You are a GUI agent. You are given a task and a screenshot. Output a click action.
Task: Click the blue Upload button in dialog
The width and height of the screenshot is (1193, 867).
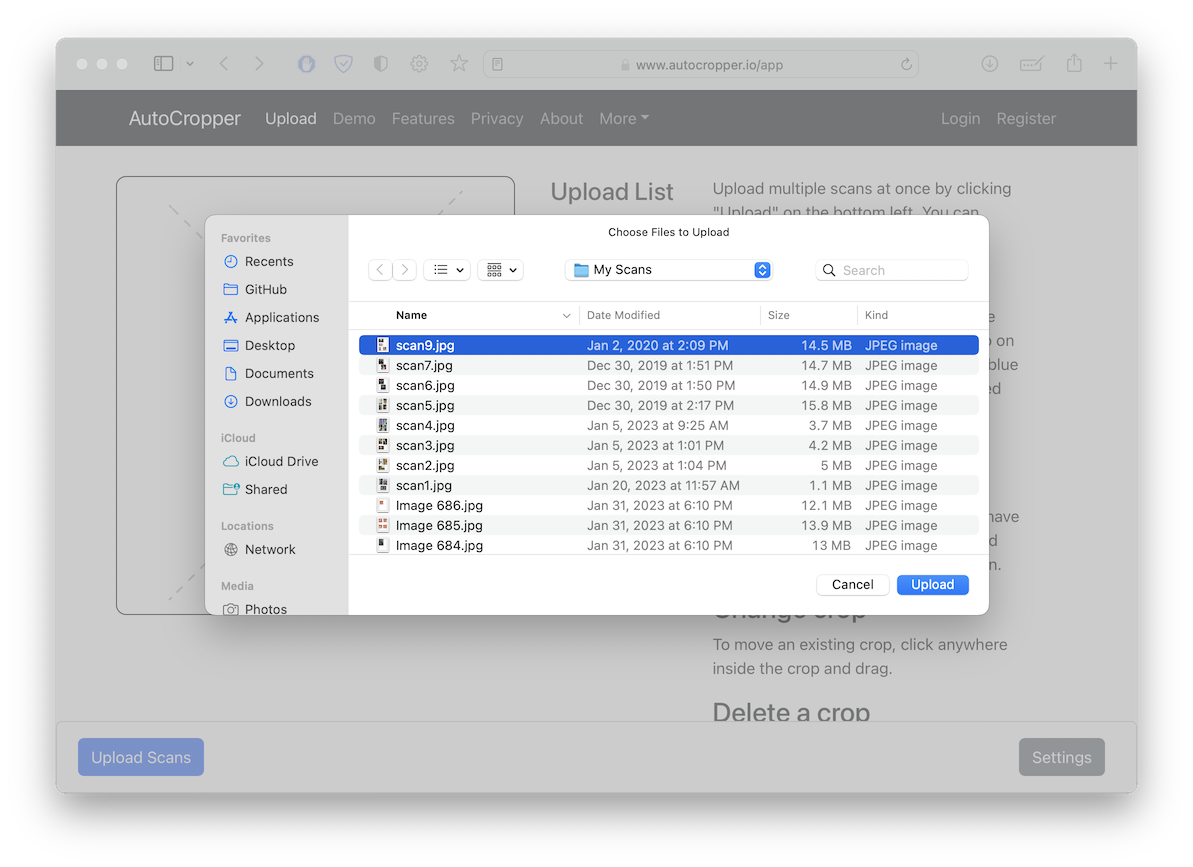(x=932, y=585)
